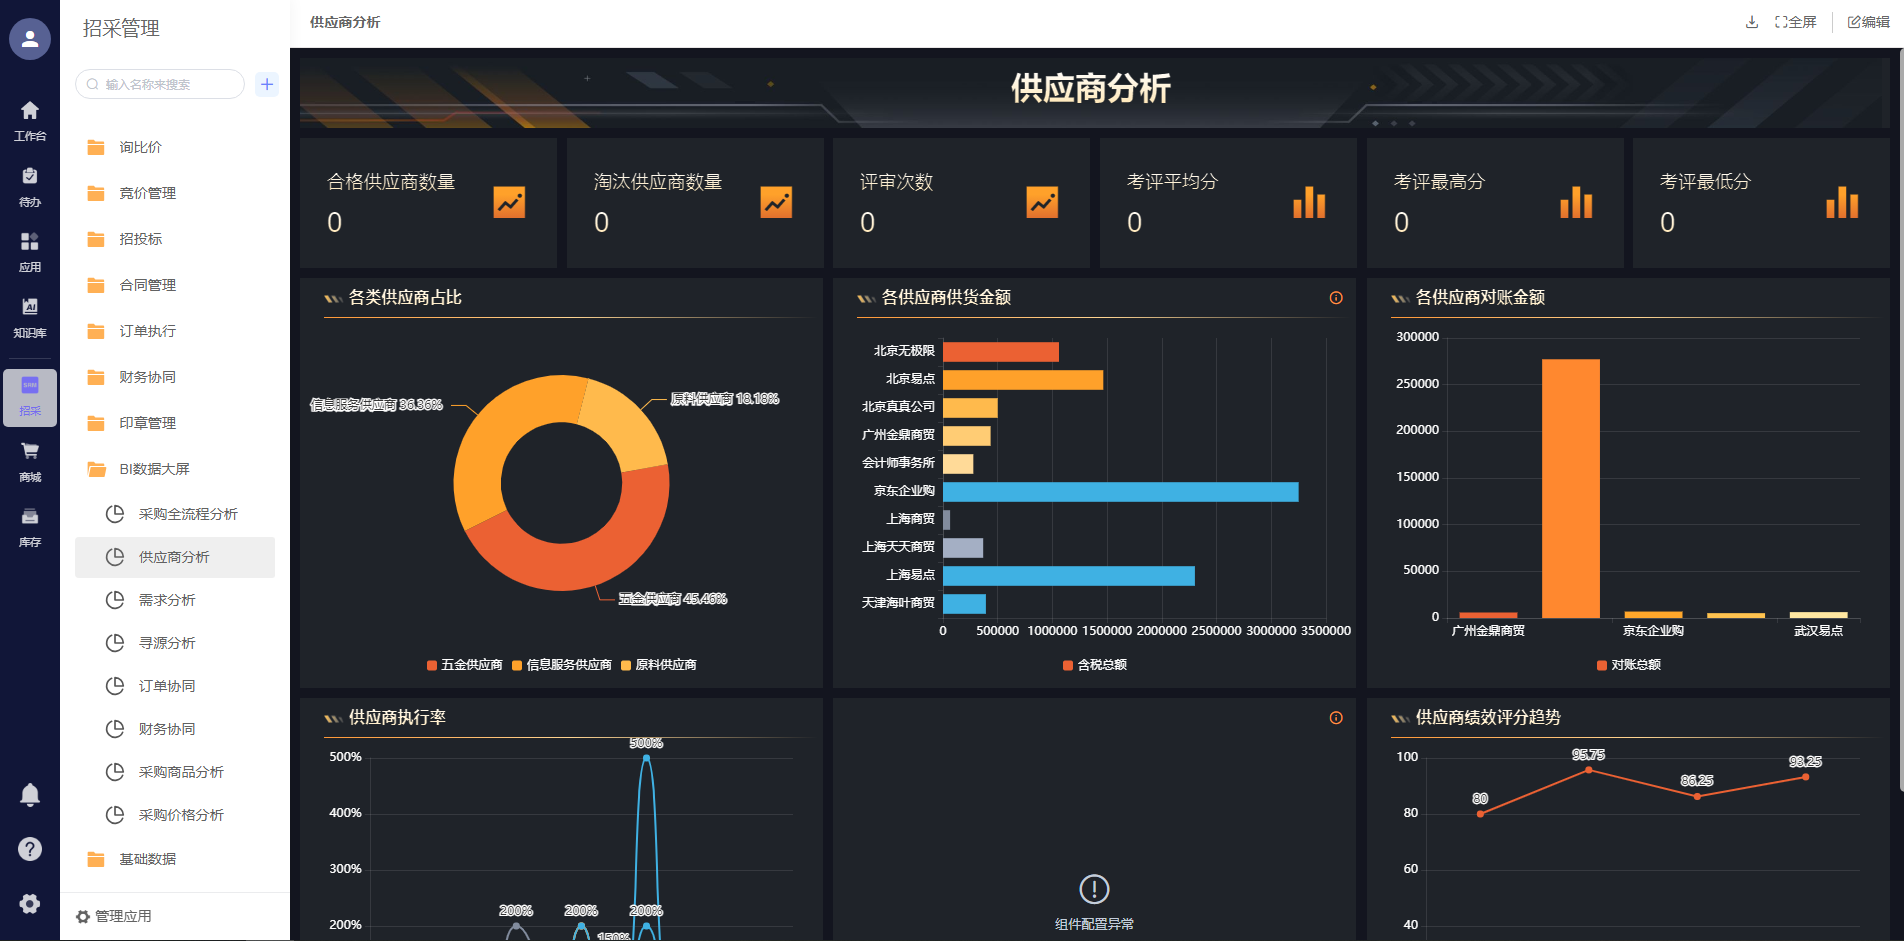Open the 工作台 home icon

(x=30, y=120)
